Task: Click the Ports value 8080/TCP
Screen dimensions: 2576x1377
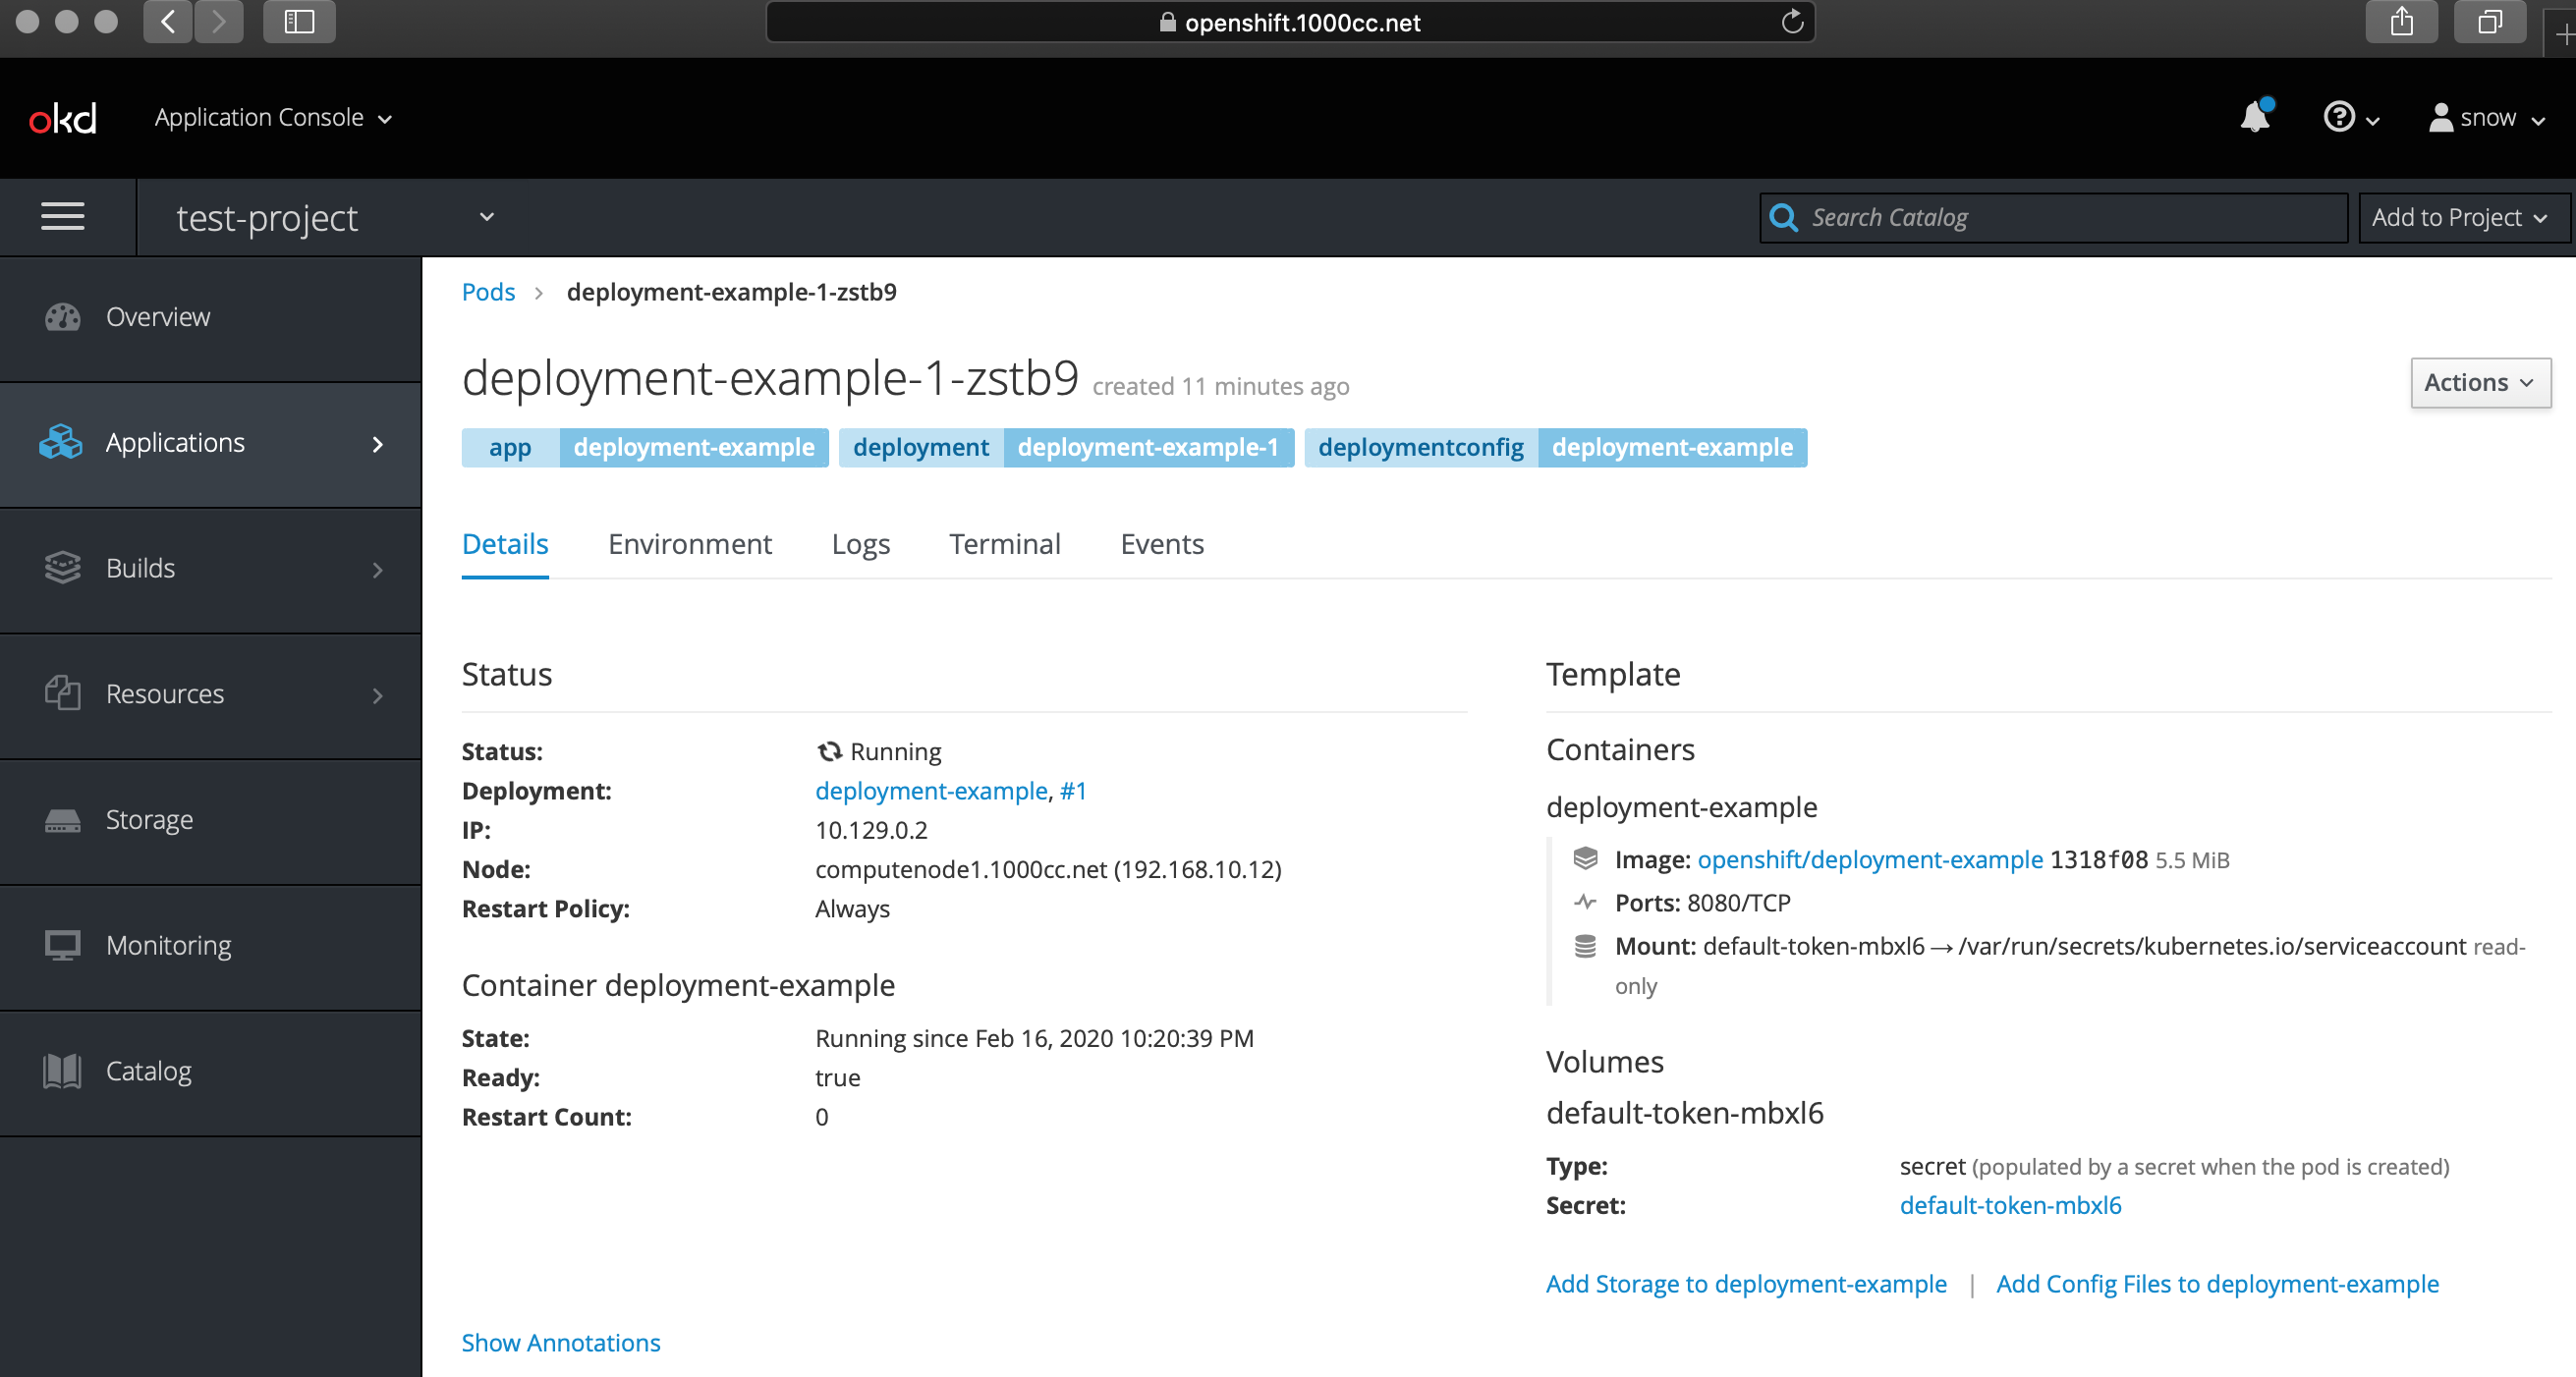Action: point(1738,902)
